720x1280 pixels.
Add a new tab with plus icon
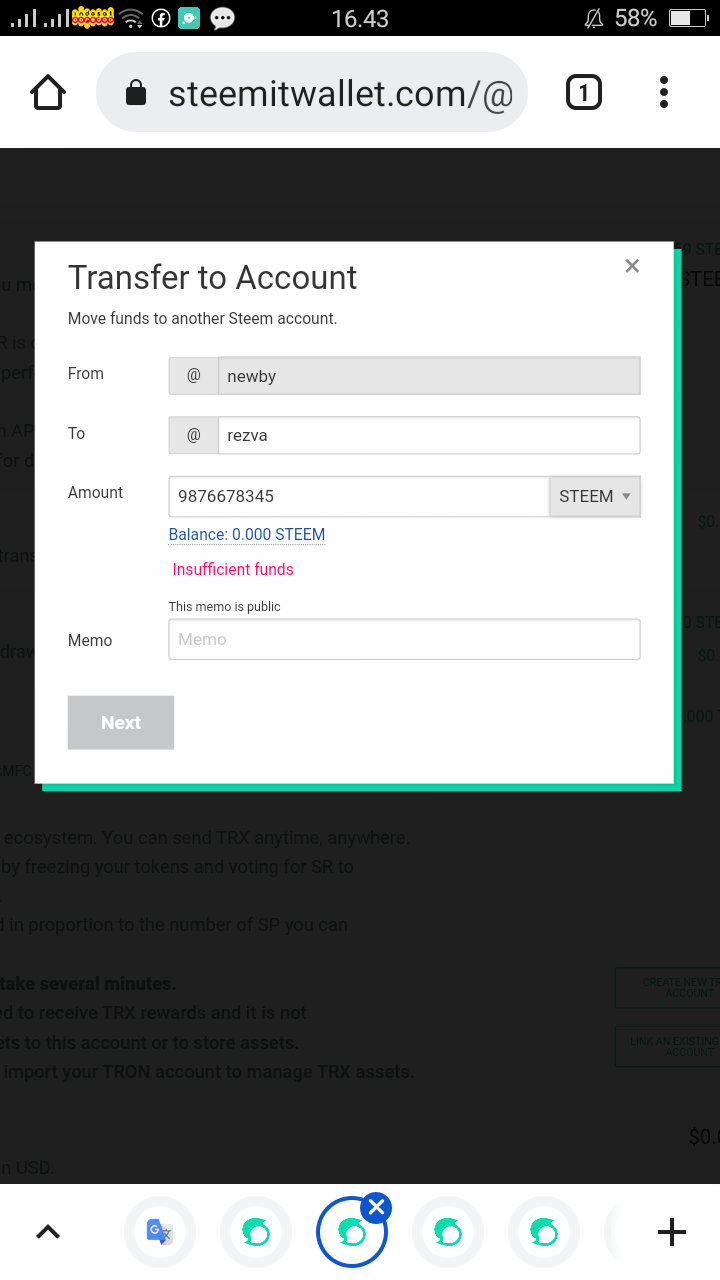pos(672,1232)
